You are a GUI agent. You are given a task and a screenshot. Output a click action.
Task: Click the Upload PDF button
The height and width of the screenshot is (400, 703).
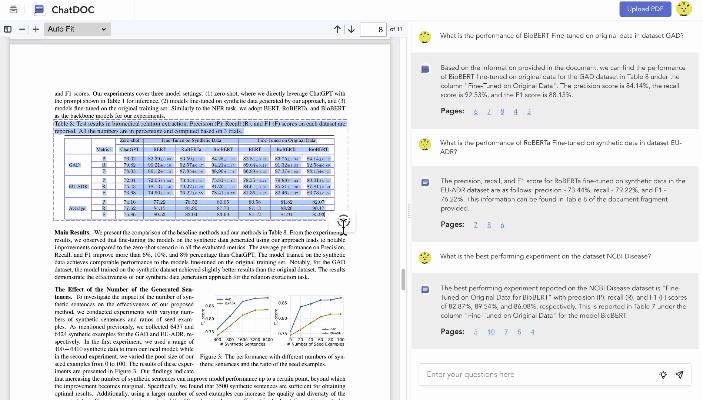(x=645, y=9)
